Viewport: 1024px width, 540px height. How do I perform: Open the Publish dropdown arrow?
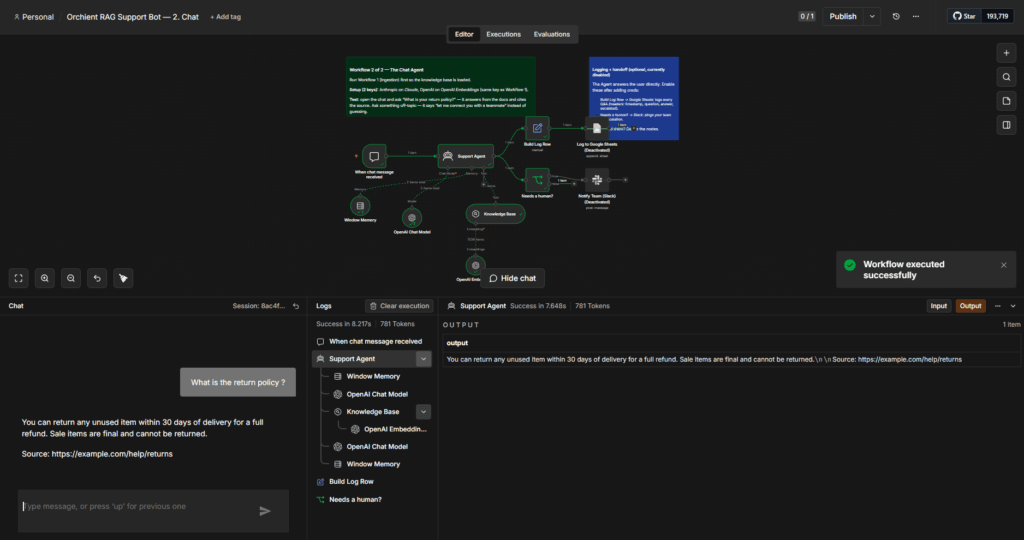[872, 16]
